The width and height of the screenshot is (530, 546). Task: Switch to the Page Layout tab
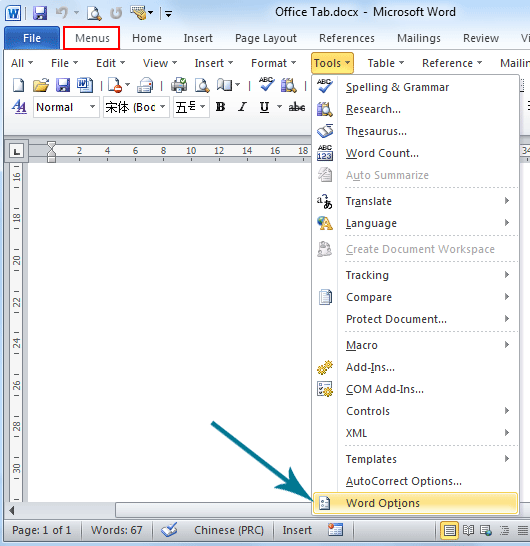point(266,38)
